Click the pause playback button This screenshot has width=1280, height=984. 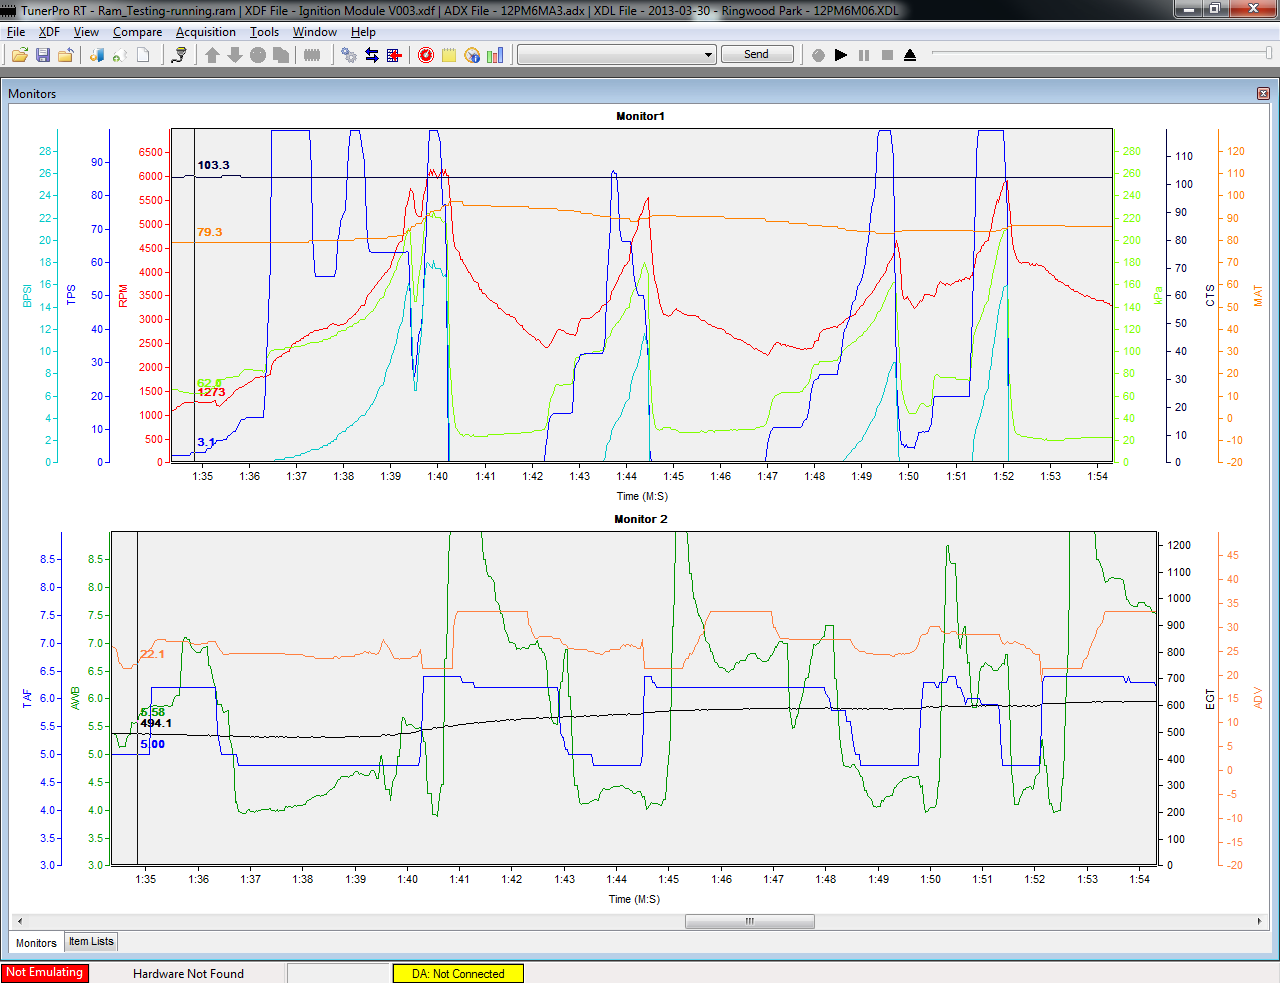coord(864,55)
